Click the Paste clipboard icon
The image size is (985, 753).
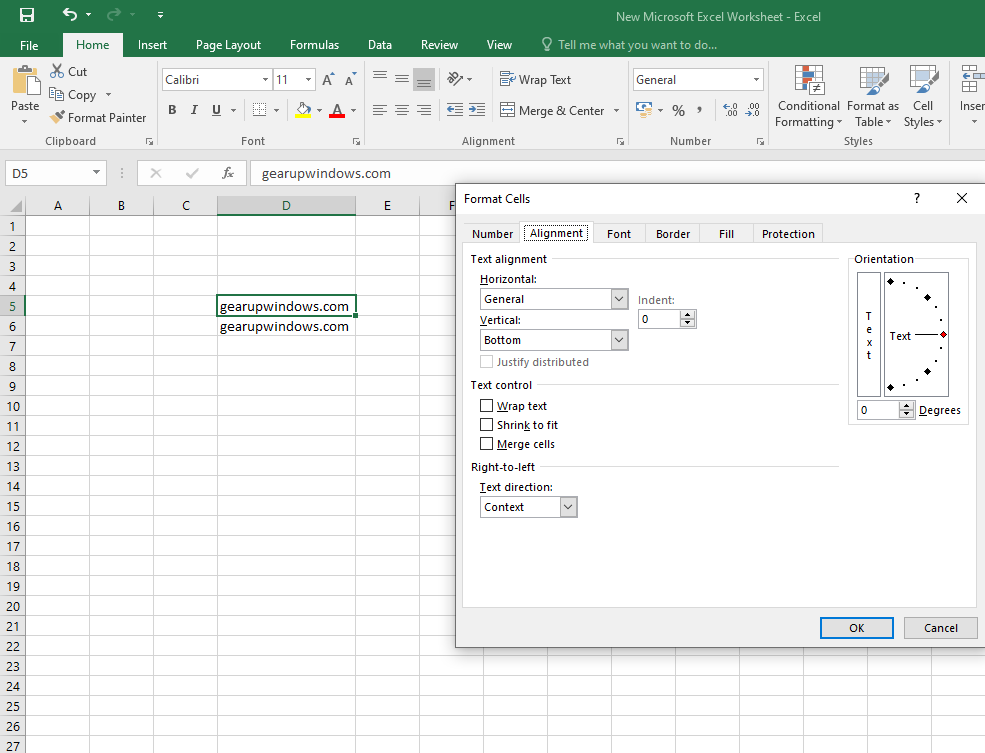tap(26, 81)
